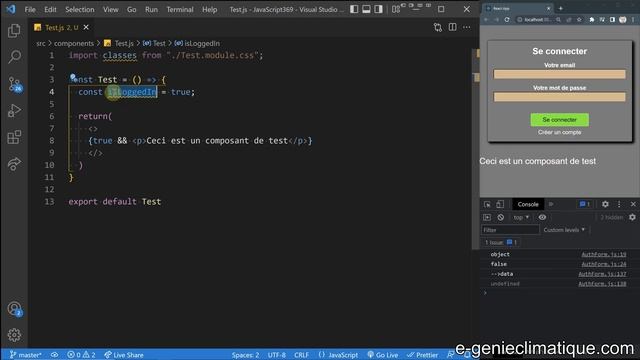Screen dimensions: 640x360
Task: Clear the DevTools console
Action: click(x=501, y=218)
